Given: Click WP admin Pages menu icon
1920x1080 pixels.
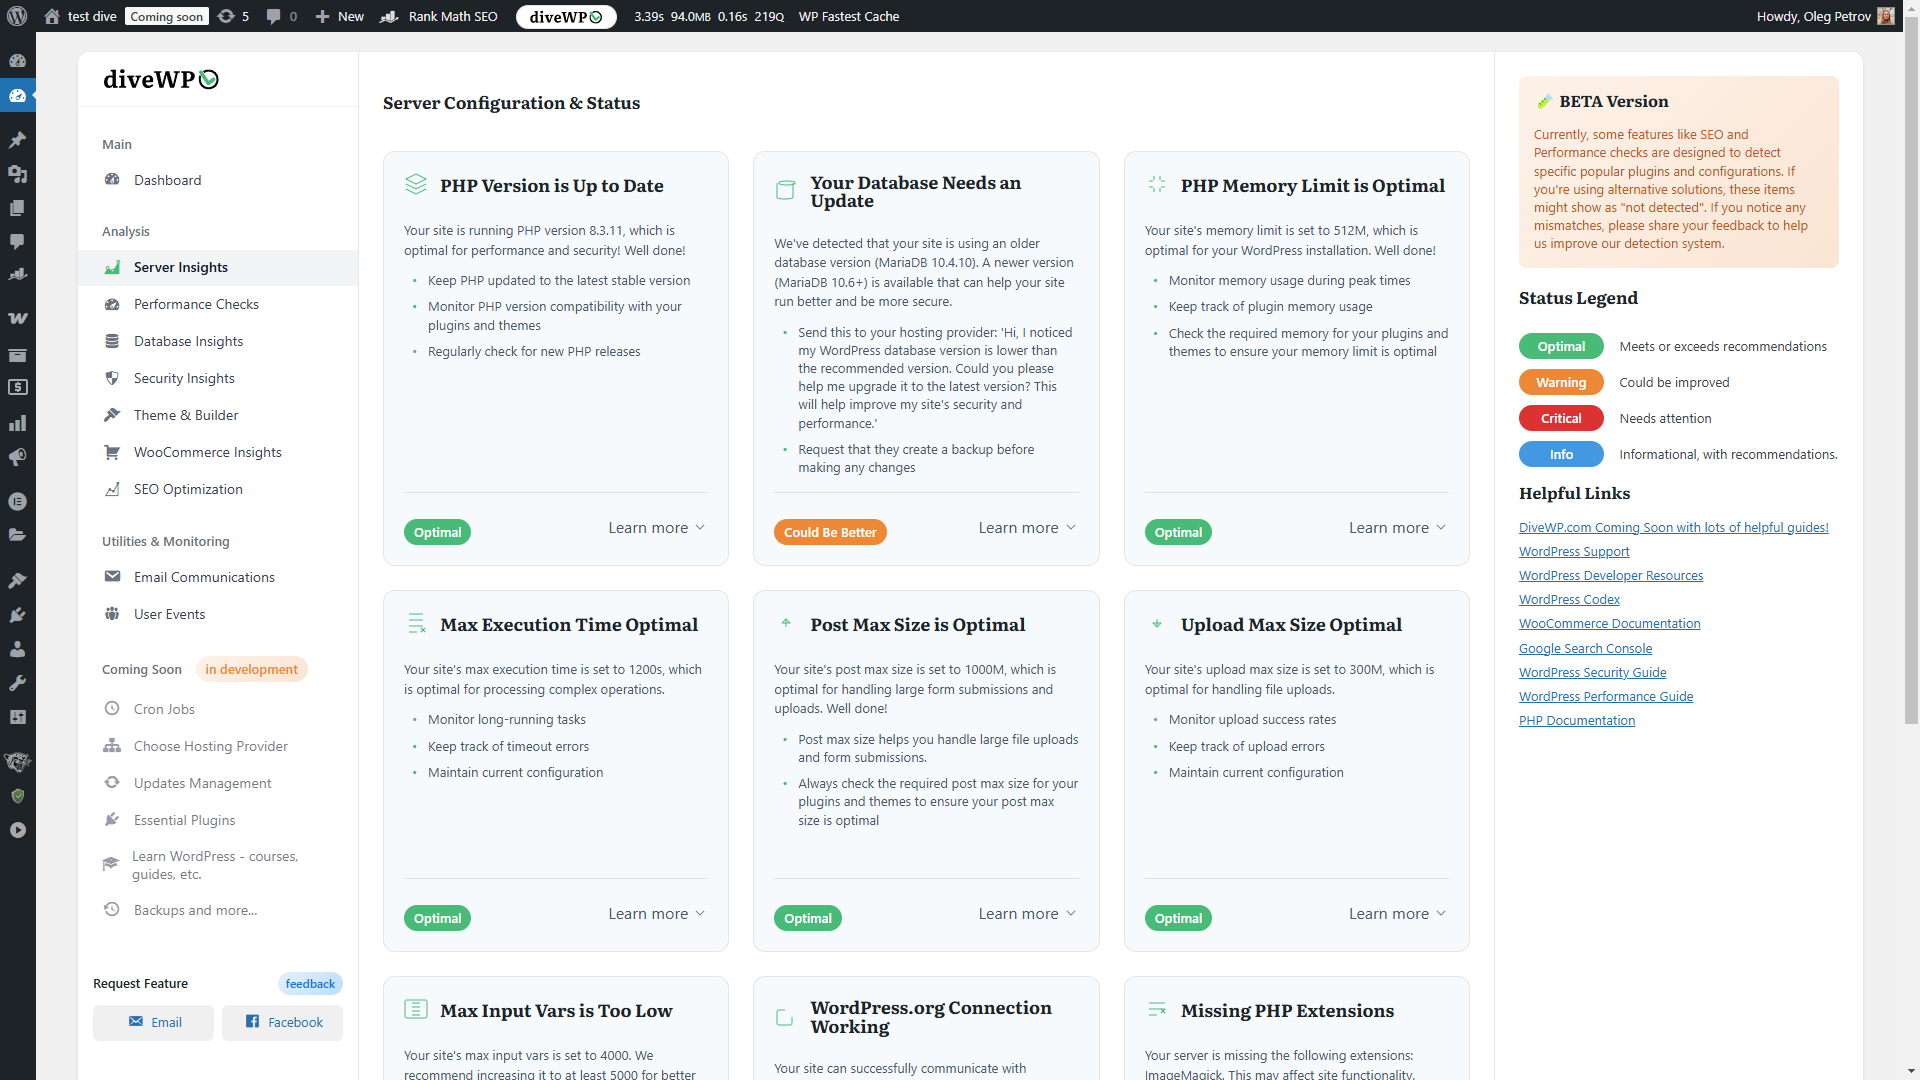Looking at the screenshot, I should (17, 208).
